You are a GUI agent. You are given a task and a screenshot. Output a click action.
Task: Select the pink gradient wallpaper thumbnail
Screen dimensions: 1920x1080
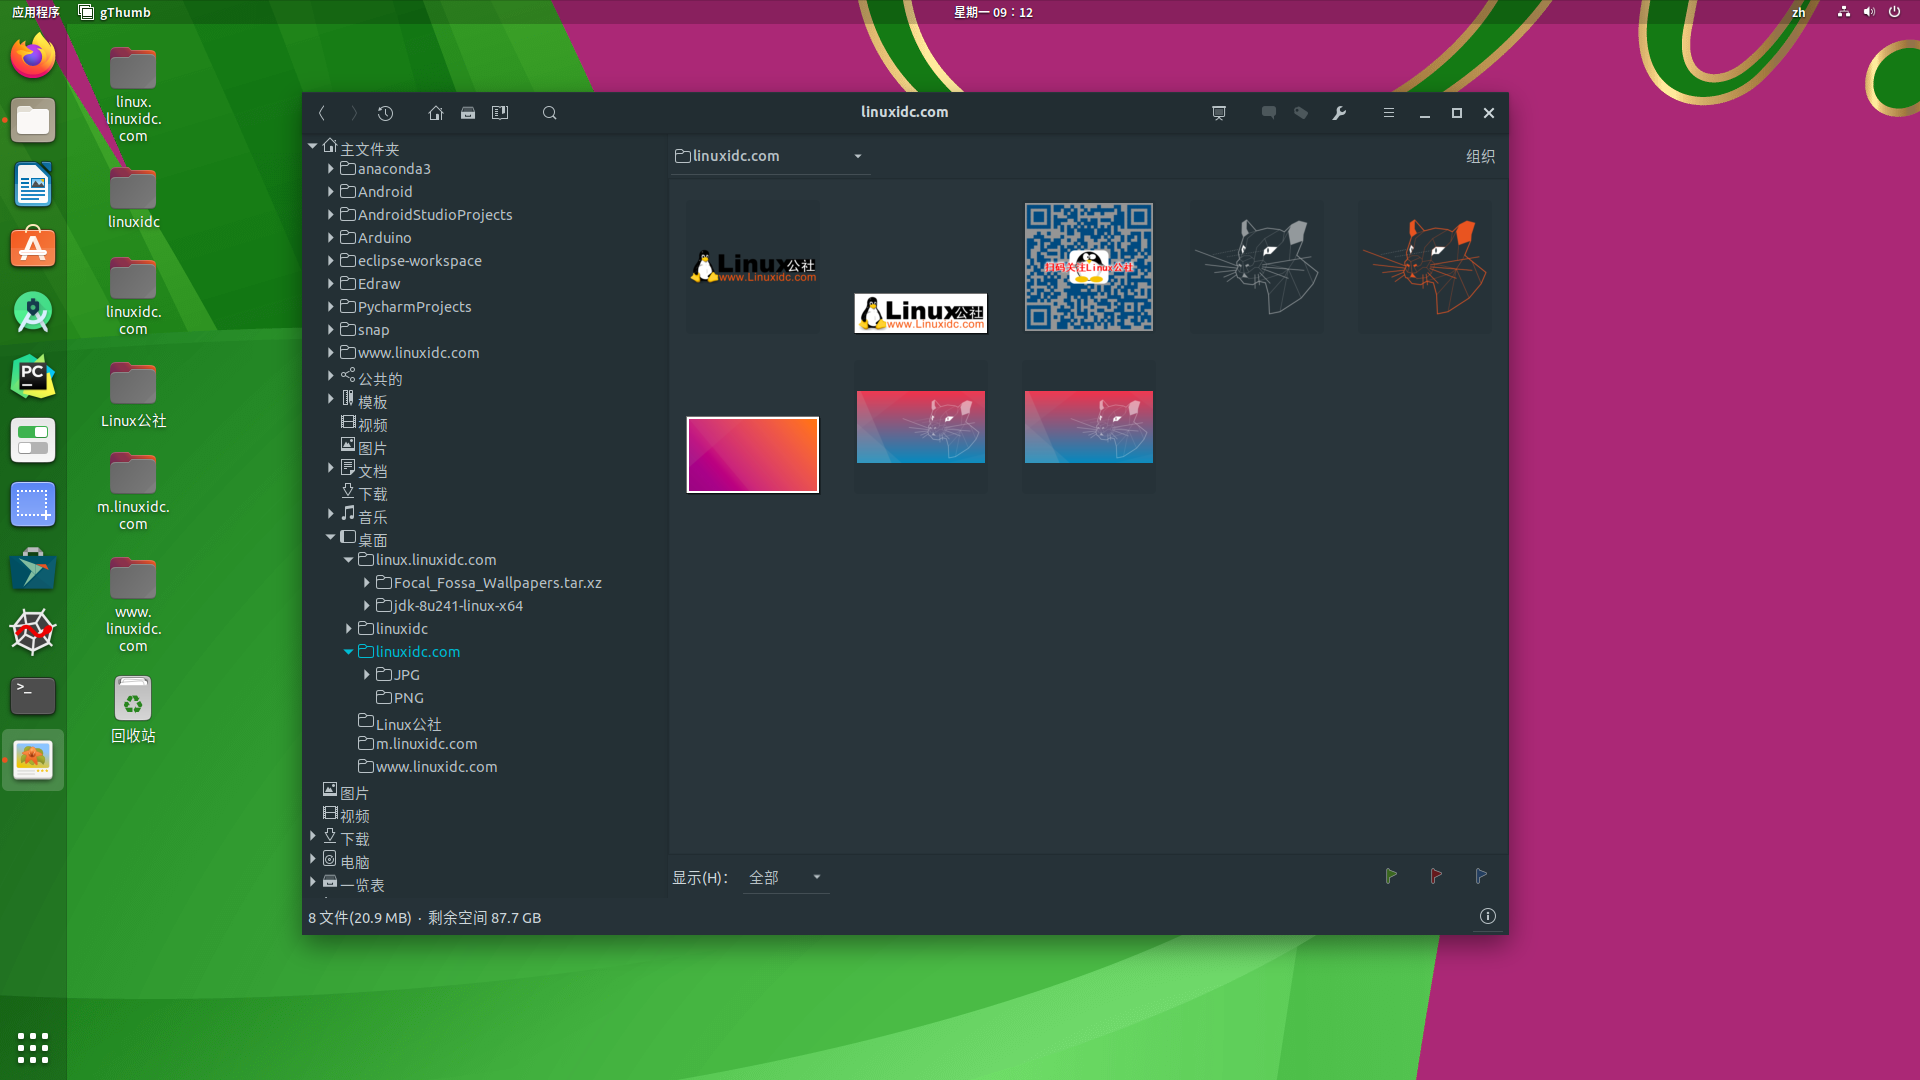coord(751,454)
